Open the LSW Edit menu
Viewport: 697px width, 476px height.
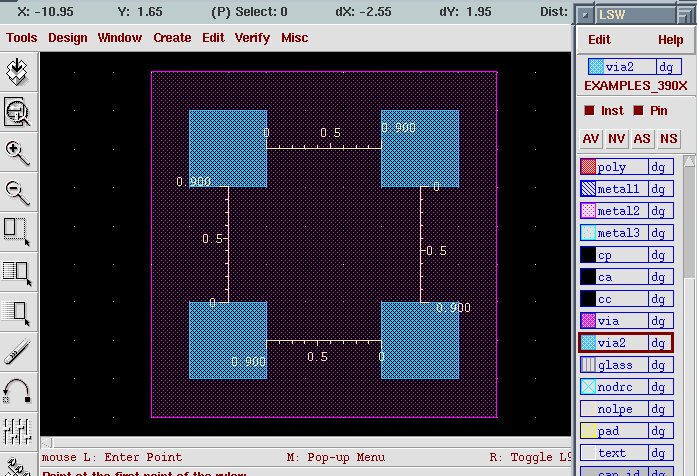coord(599,40)
